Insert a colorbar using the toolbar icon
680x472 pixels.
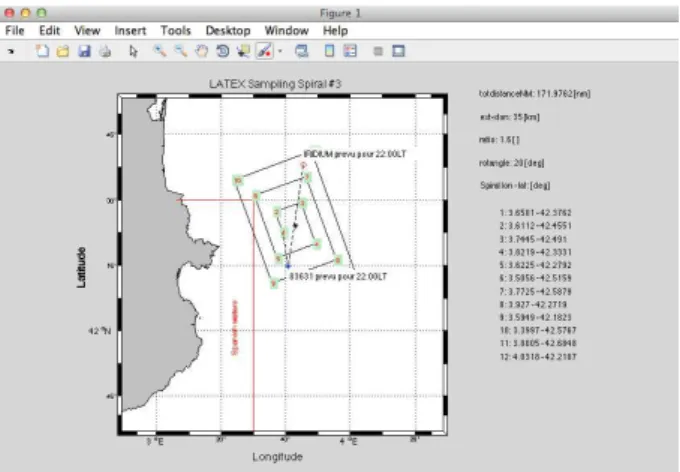(329, 51)
